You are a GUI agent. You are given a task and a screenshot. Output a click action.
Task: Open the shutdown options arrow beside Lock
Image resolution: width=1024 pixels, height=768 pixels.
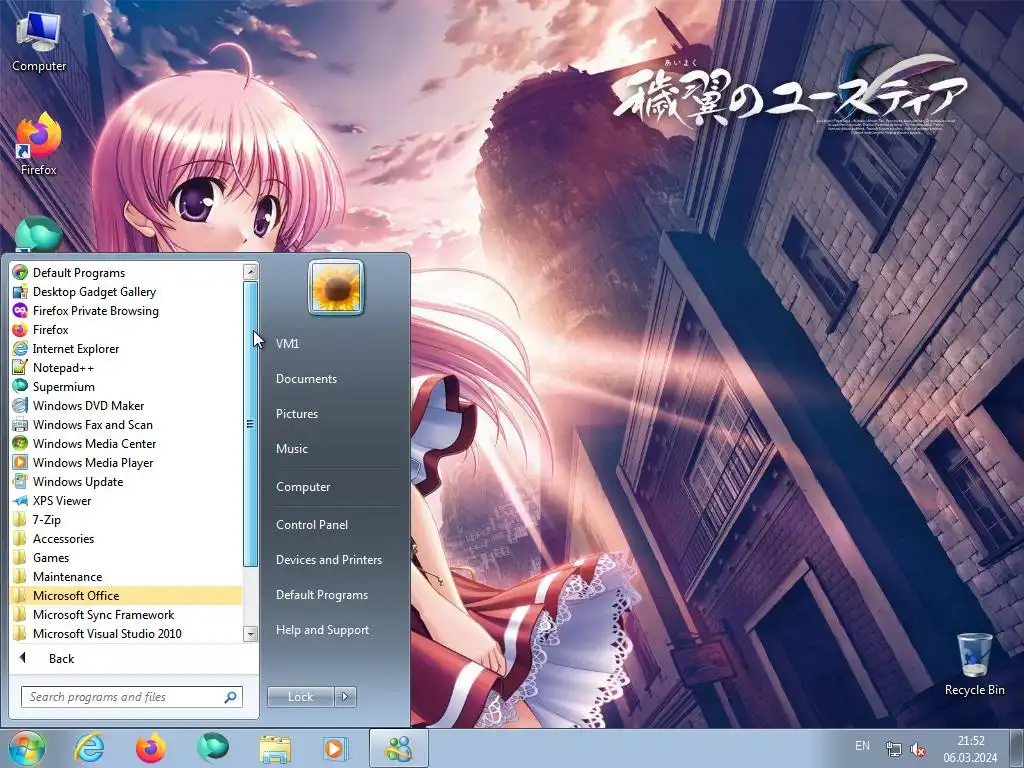click(345, 697)
